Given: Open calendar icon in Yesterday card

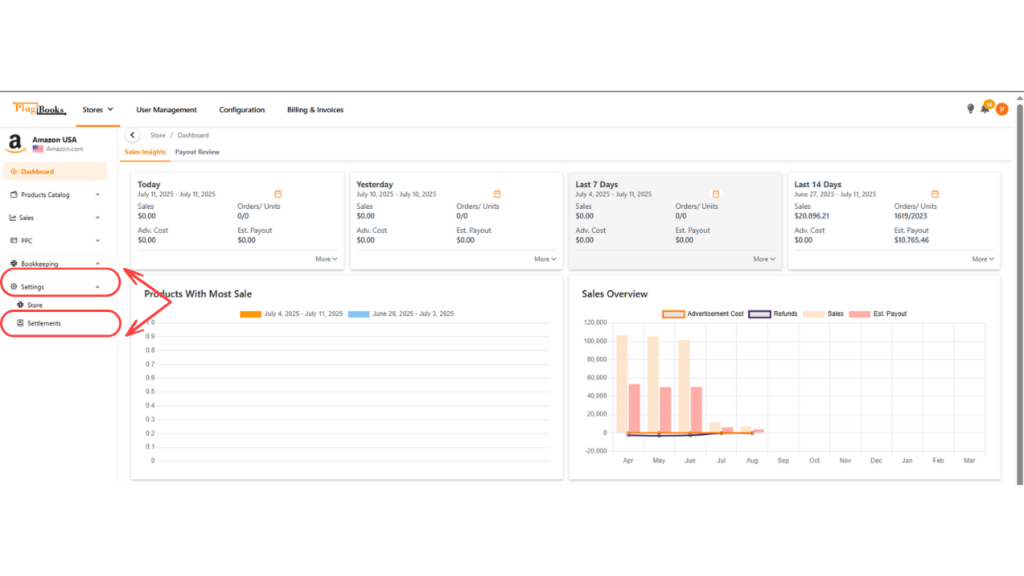Looking at the screenshot, I should (497, 194).
